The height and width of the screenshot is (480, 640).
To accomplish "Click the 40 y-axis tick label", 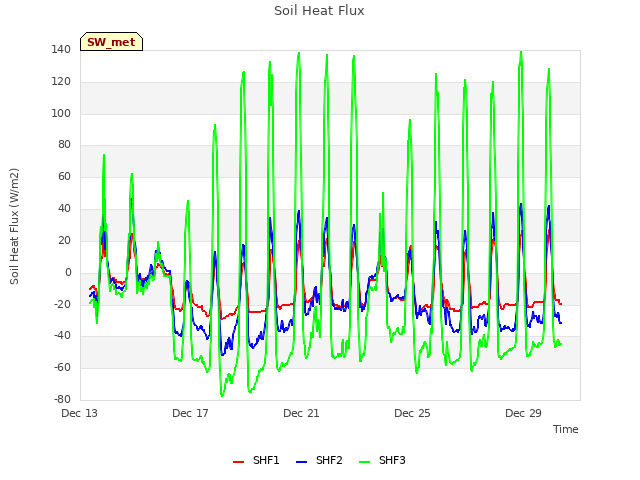I will (x=64, y=208).
